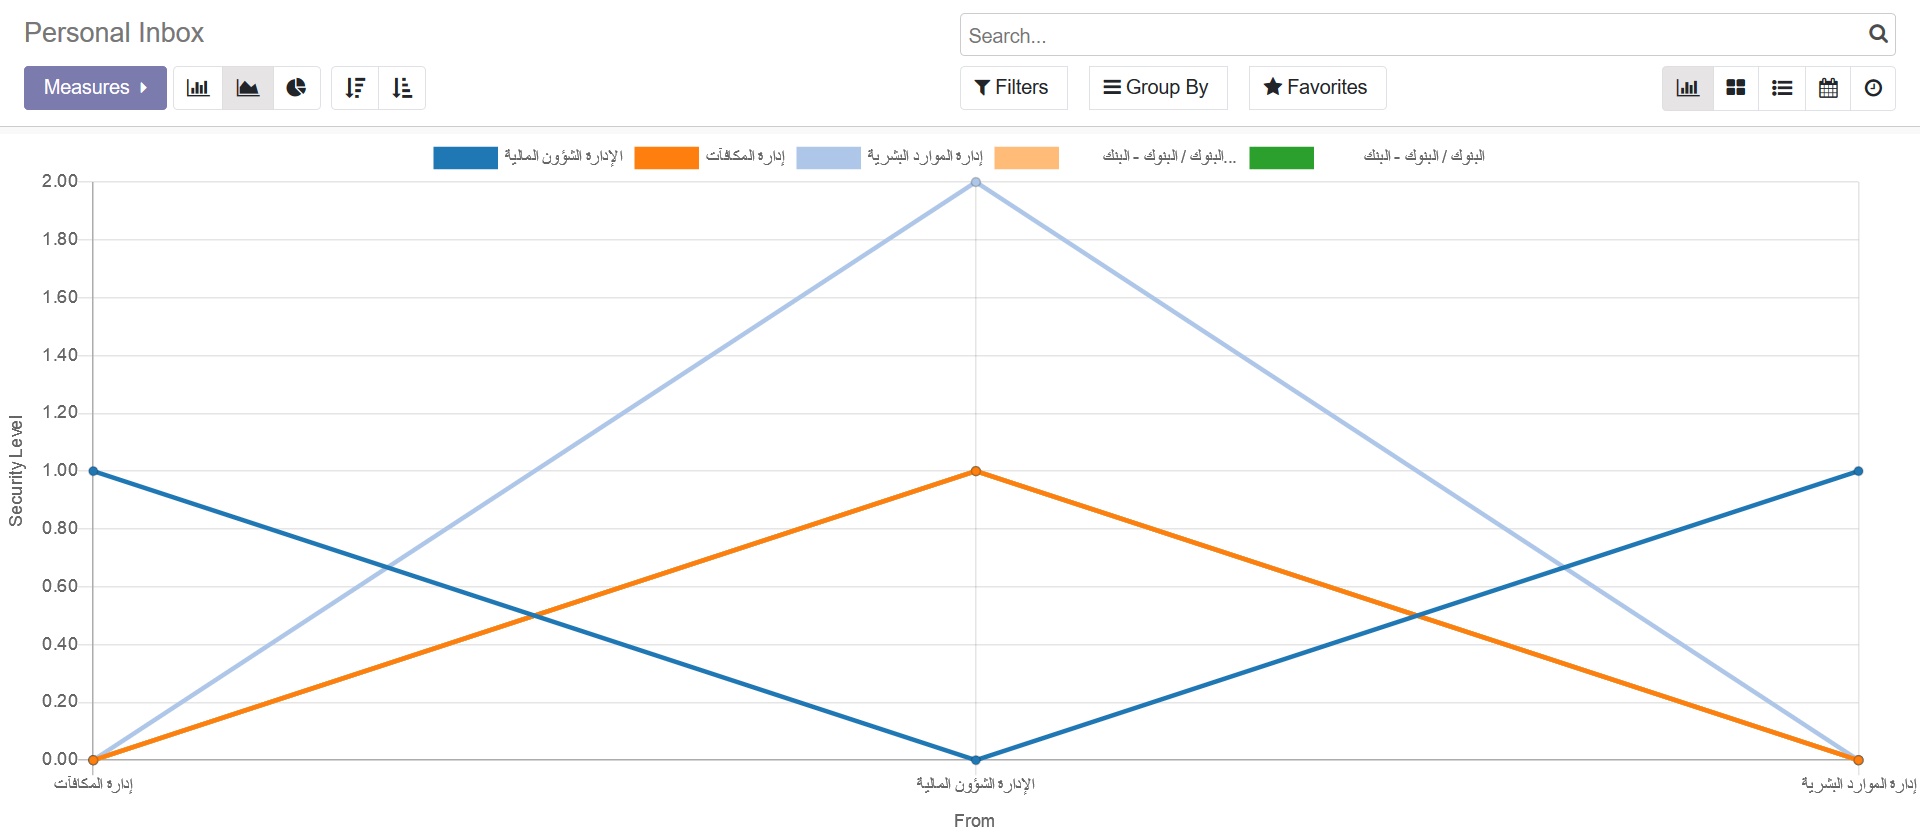Open the Filters dropdown
This screenshot has width=1920, height=834.
(1012, 88)
